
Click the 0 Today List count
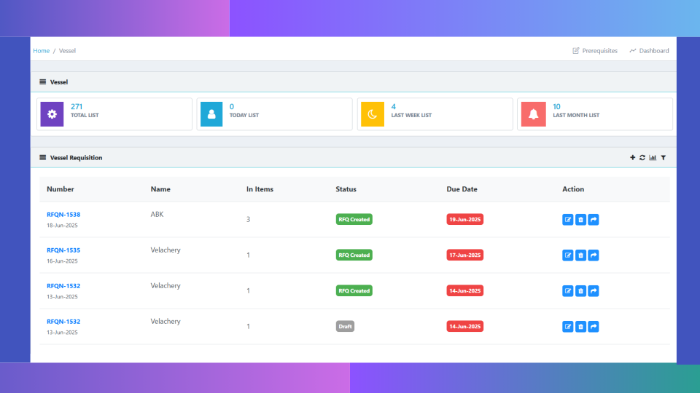(x=232, y=106)
